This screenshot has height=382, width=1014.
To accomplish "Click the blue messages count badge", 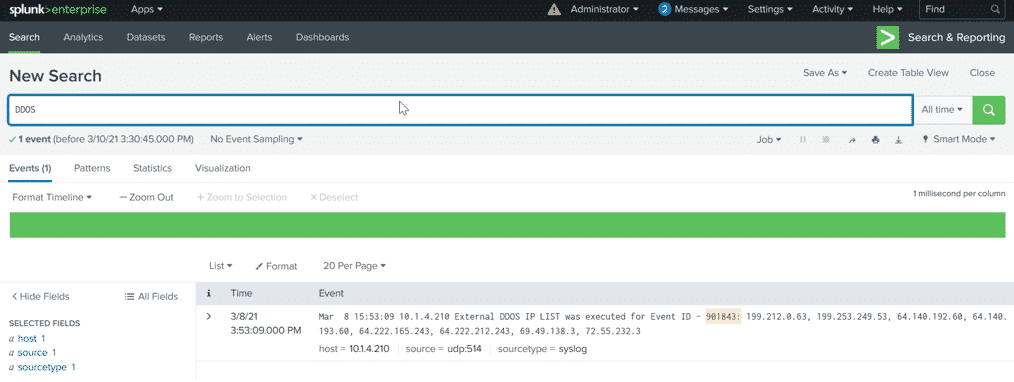I will point(665,9).
